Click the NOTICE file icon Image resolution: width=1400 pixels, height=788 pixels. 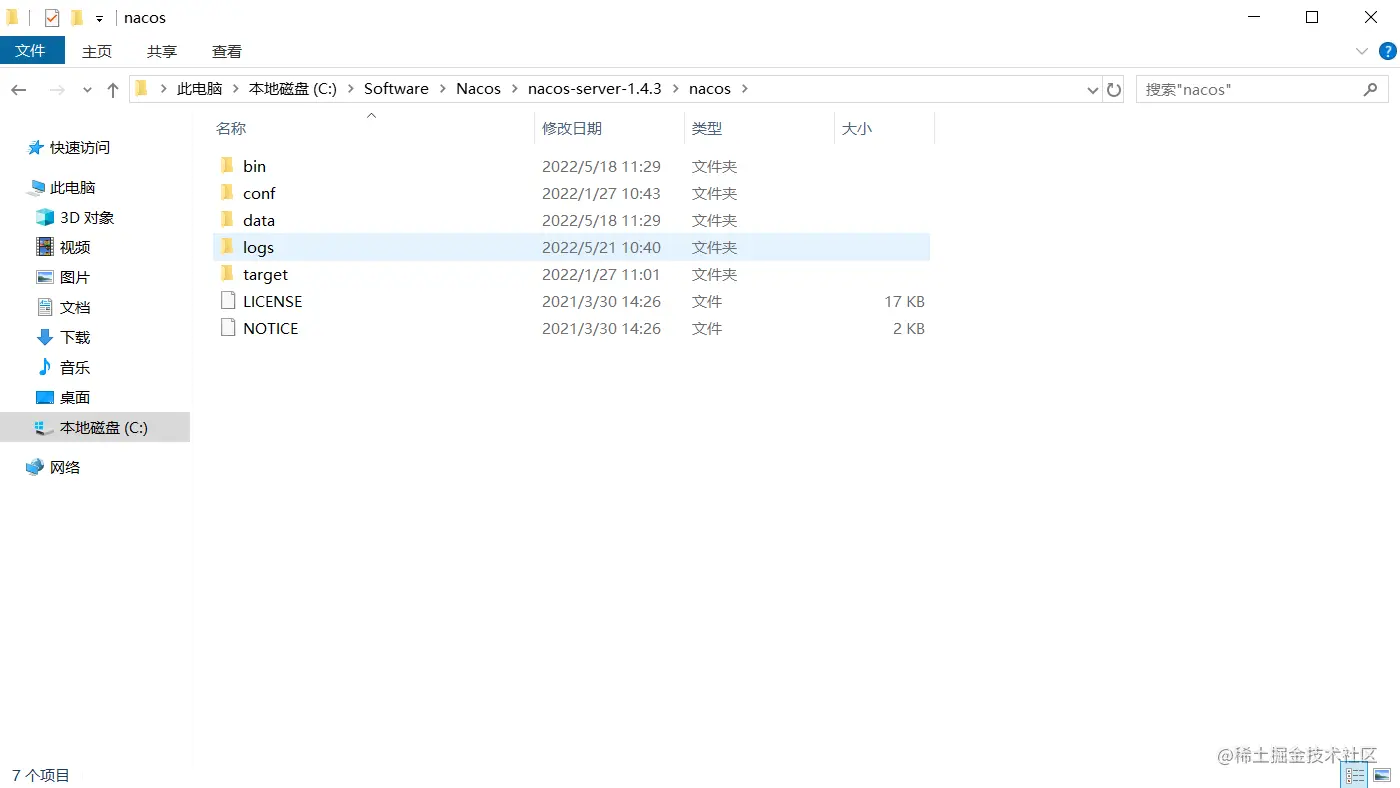tap(227, 328)
